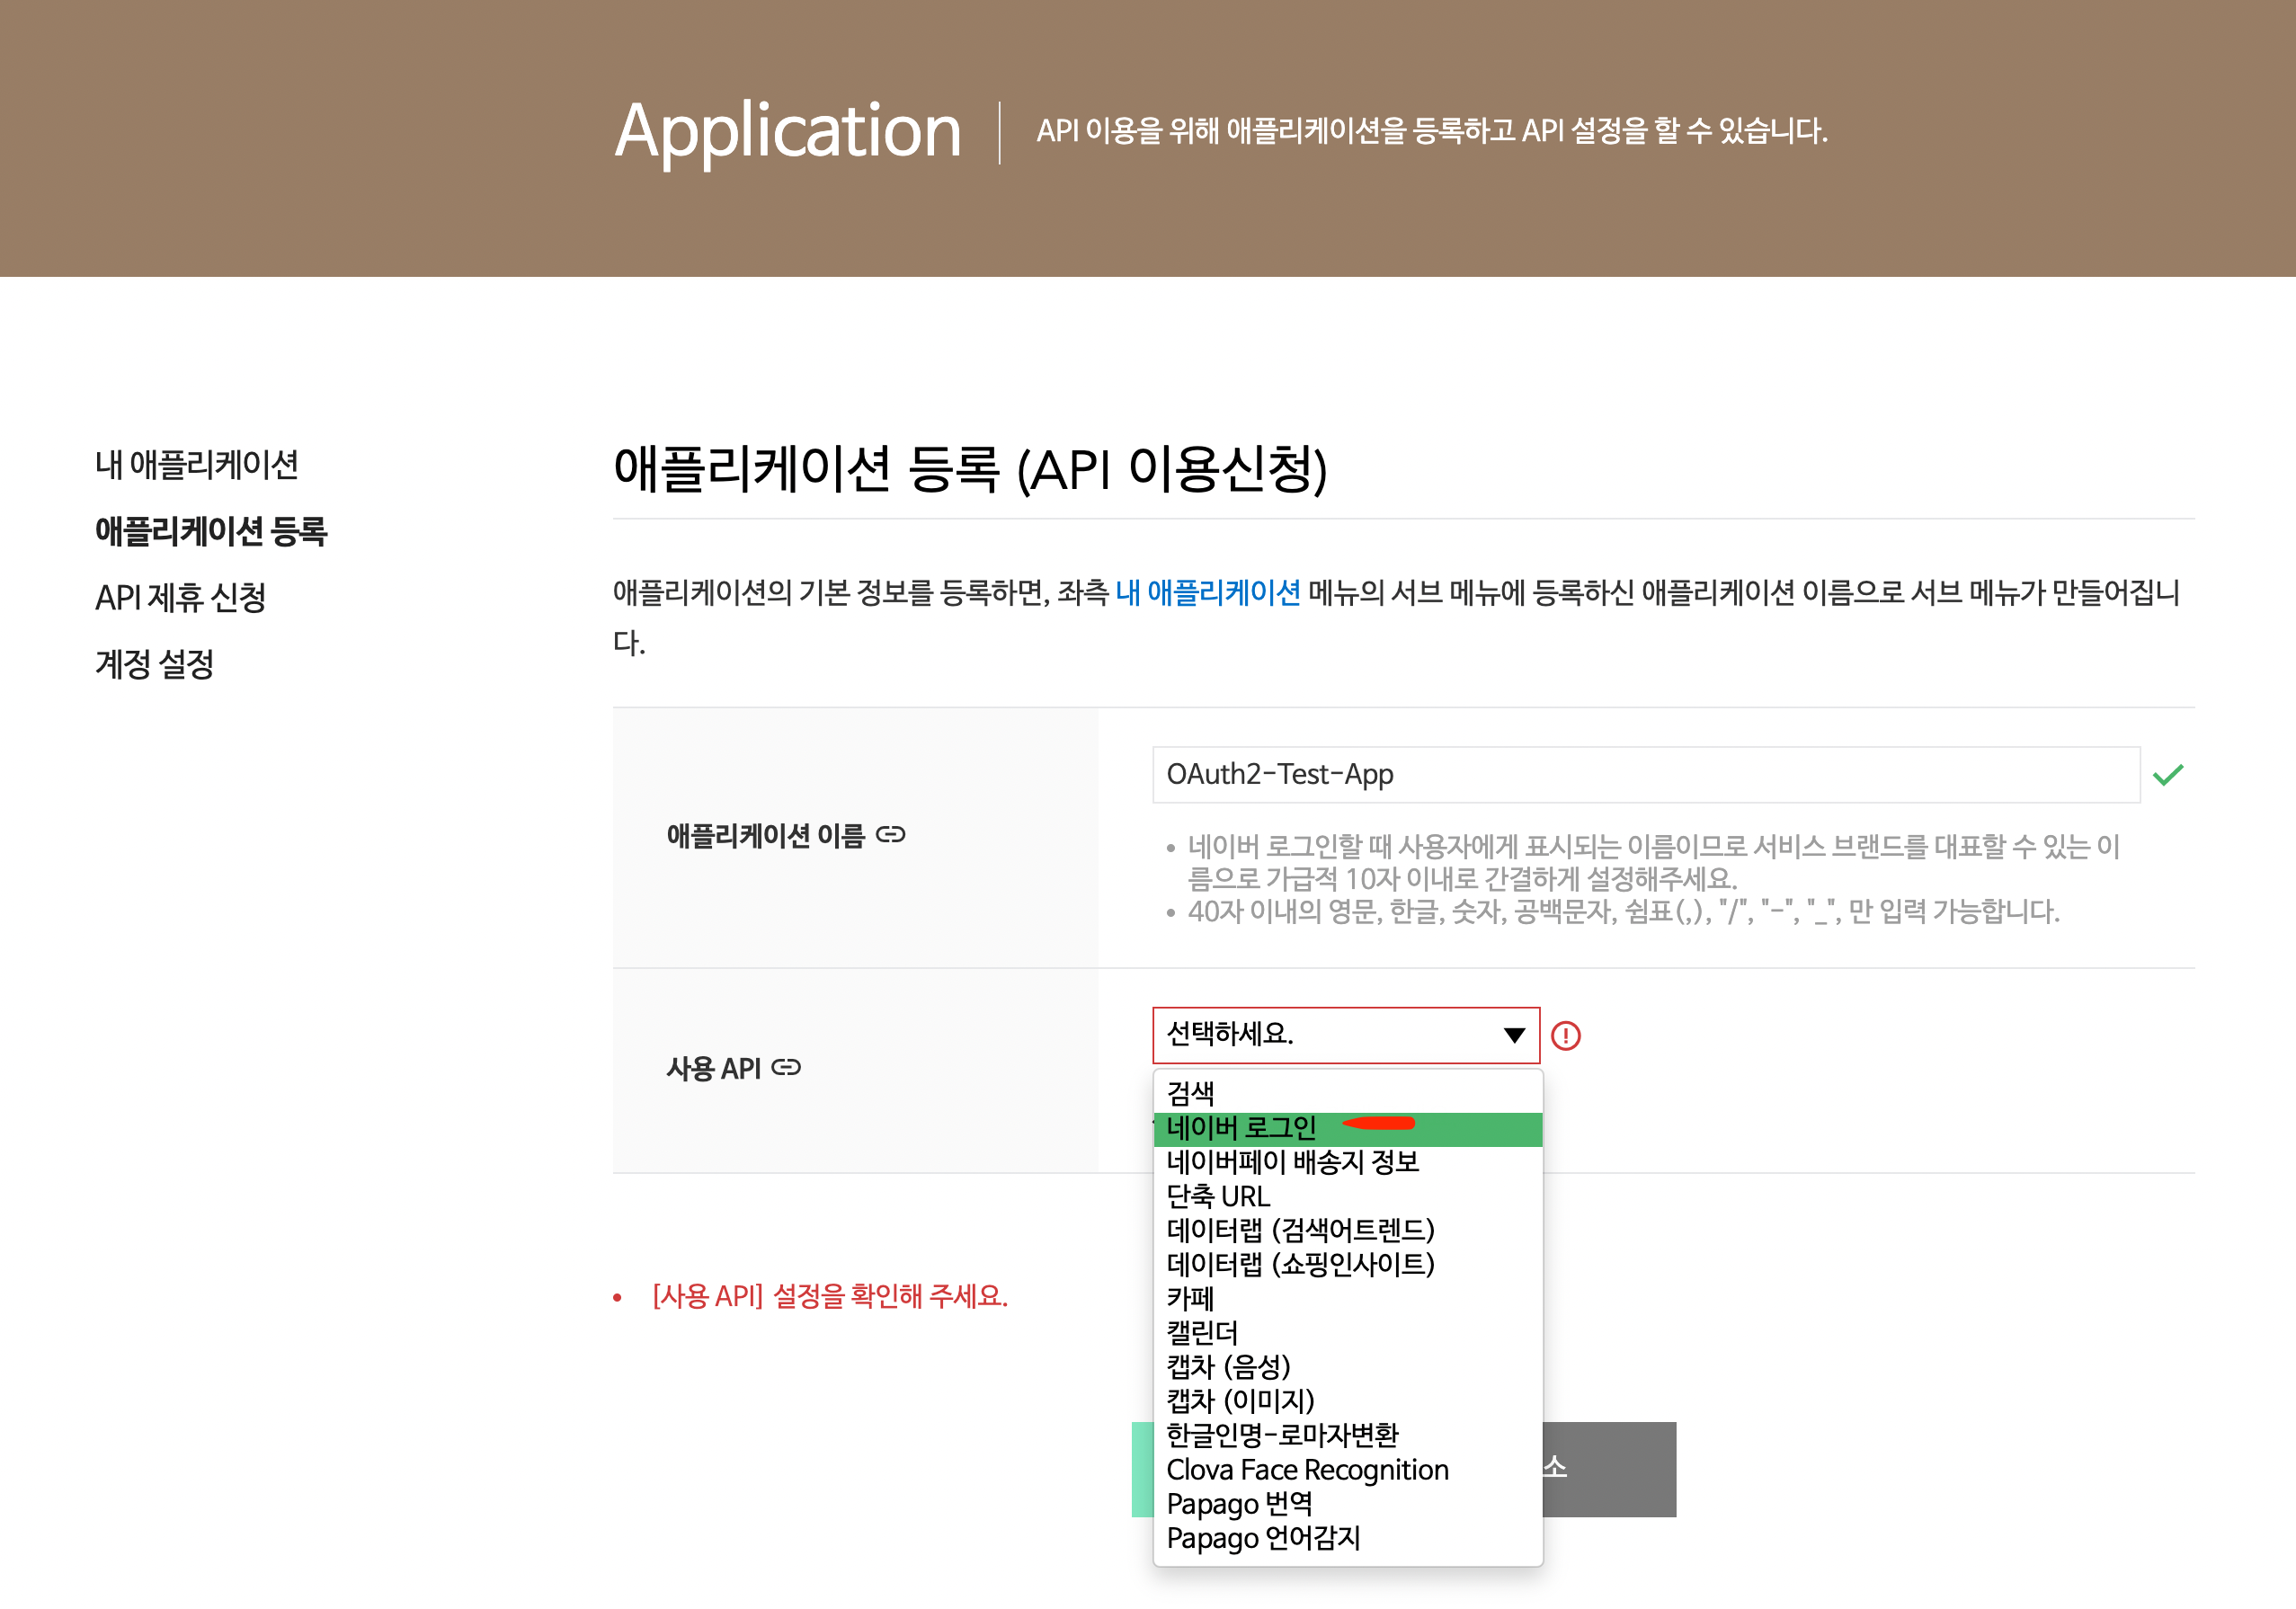The width and height of the screenshot is (2296, 1609).
Task: Click link icon beside 사용 API label
Action: [x=786, y=1067]
